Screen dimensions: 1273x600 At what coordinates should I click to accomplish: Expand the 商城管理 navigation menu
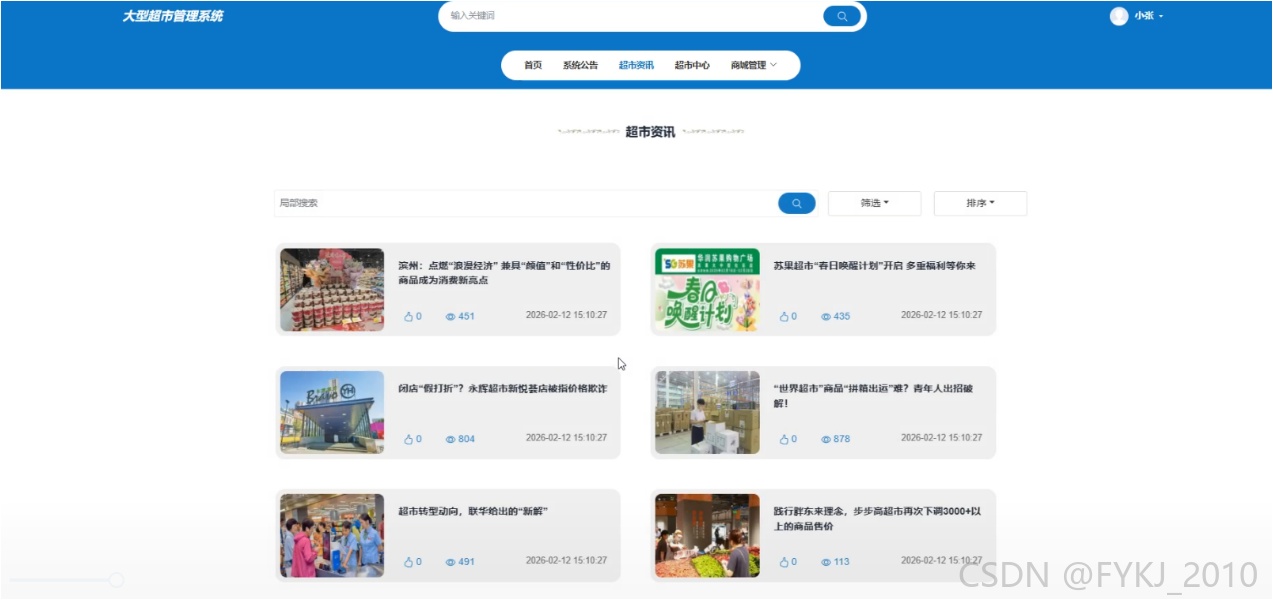(x=753, y=65)
